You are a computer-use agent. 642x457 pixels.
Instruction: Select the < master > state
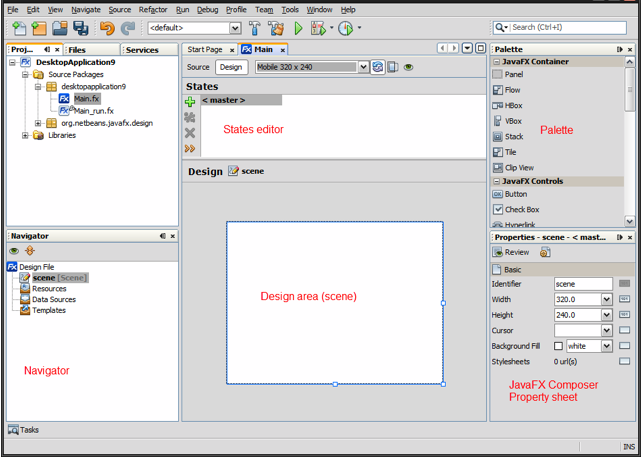coord(241,100)
